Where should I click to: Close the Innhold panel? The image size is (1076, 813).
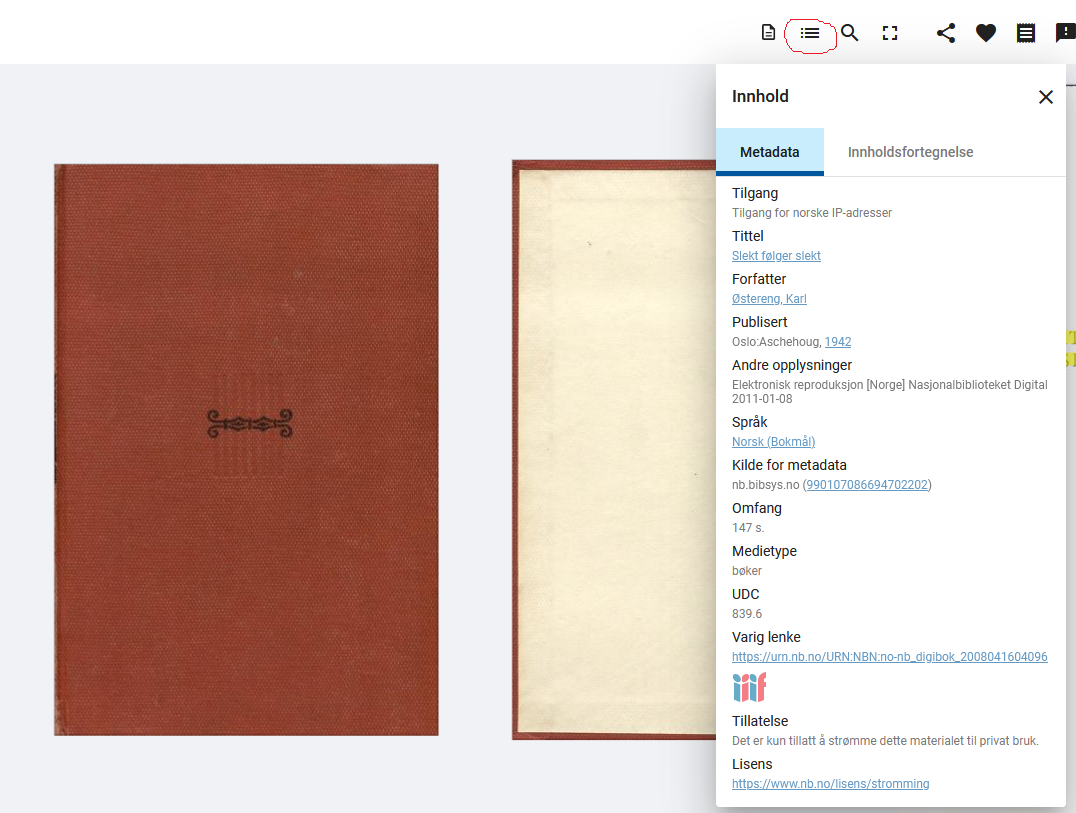[1046, 97]
